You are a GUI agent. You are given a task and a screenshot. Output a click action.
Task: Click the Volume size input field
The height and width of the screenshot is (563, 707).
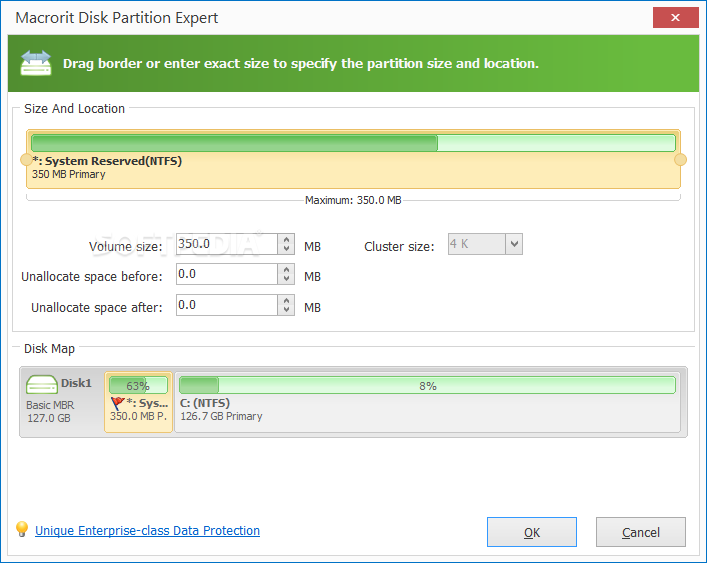(227, 244)
